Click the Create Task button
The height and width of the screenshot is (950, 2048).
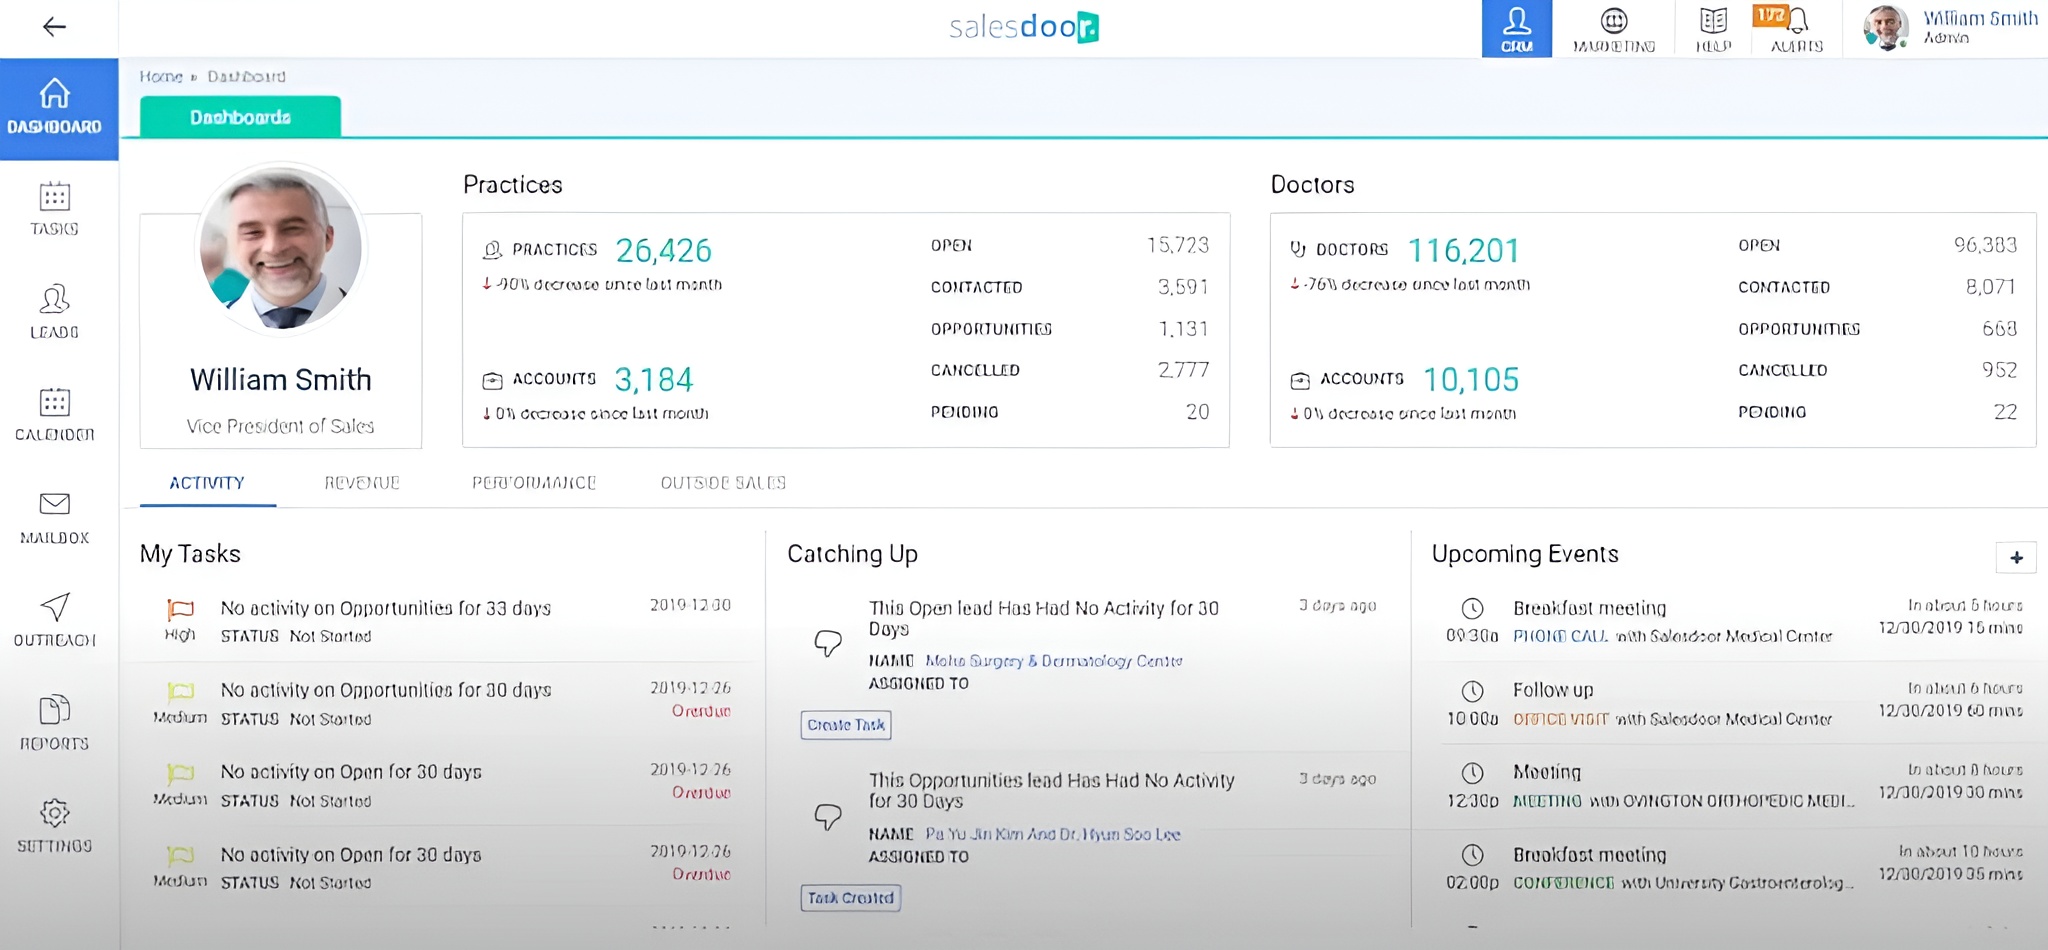tap(845, 725)
